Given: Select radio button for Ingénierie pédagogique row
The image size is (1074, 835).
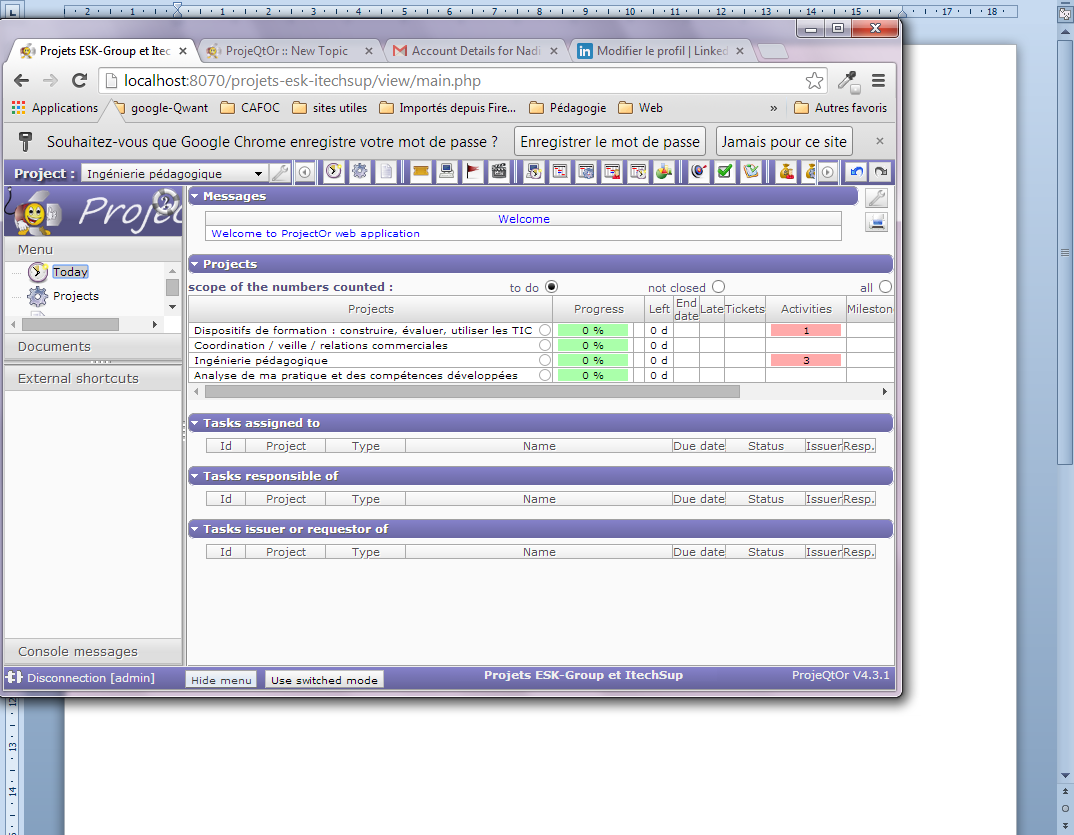Looking at the screenshot, I should click(545, 360).
